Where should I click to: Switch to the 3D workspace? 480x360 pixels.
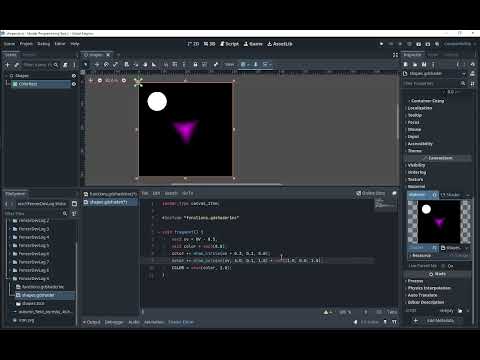pos(210,44)
